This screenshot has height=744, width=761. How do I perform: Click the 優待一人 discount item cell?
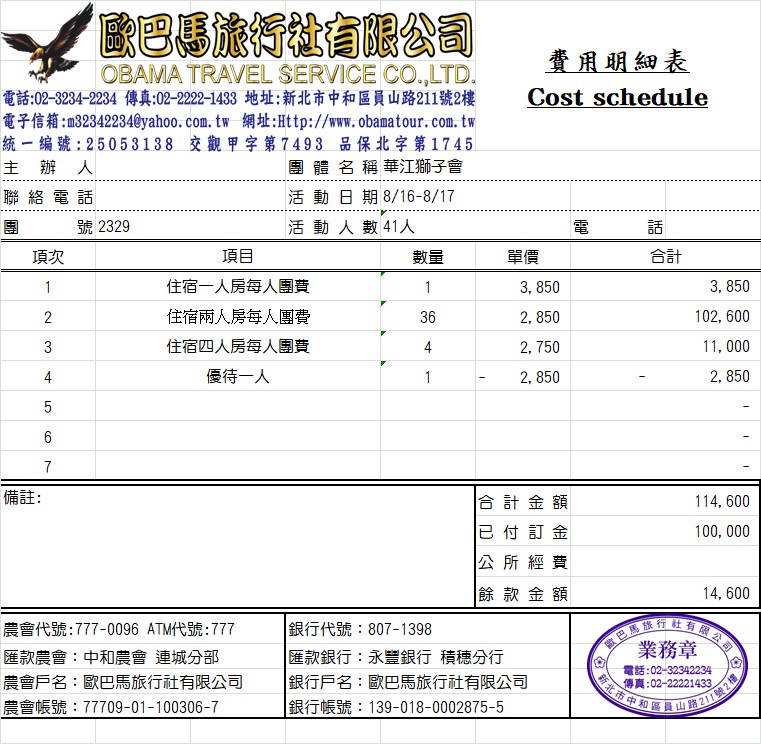[x=238, y=377]
